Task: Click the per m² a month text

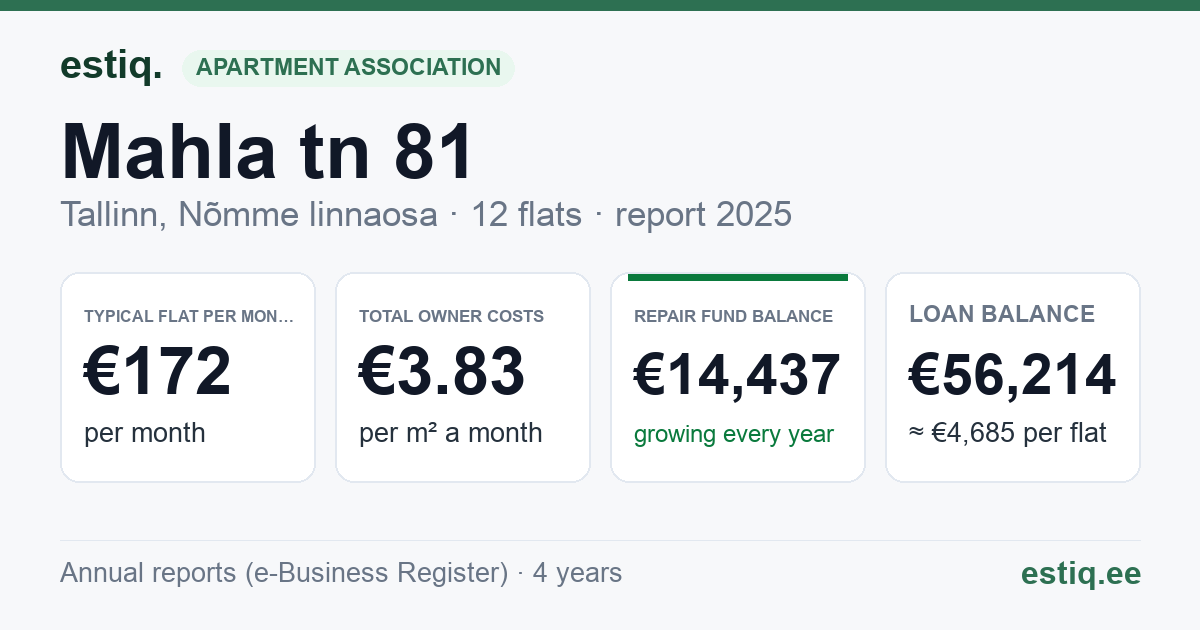Action: pyautogui.click(x=451, y=433)
